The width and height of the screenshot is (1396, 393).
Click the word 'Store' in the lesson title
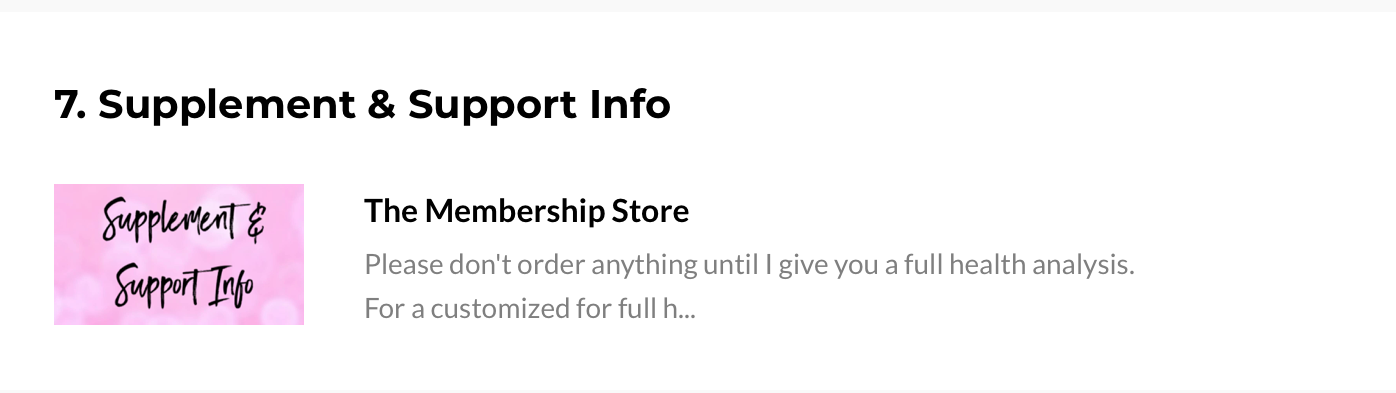651,211
